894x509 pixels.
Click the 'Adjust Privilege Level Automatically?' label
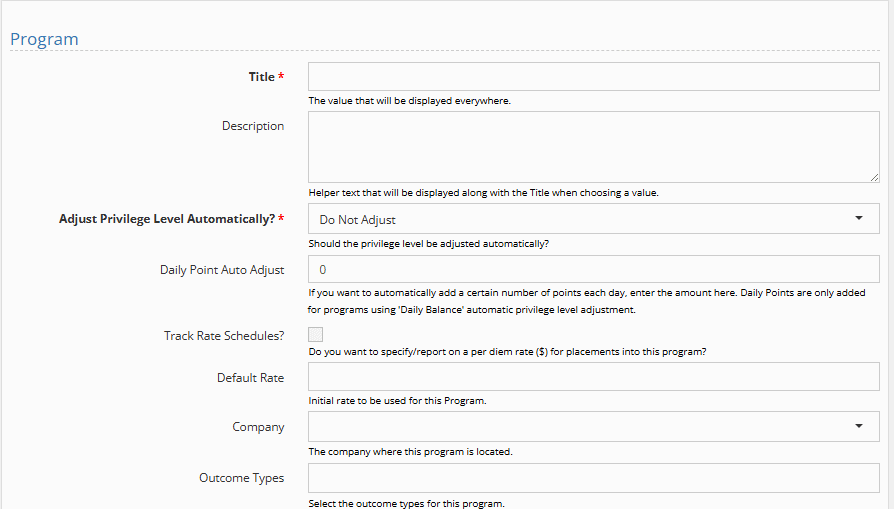pyautogui.click(x=166, y=219)
